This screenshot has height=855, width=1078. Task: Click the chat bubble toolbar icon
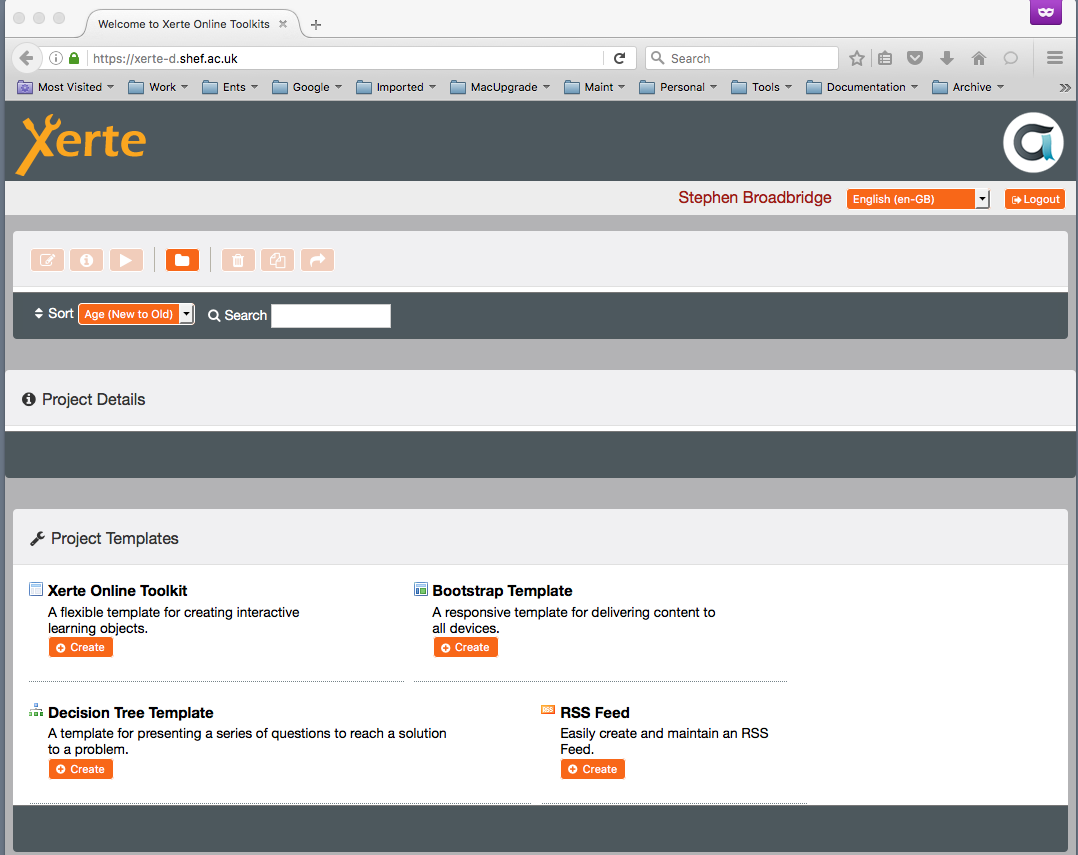[x=1011, y=58]
